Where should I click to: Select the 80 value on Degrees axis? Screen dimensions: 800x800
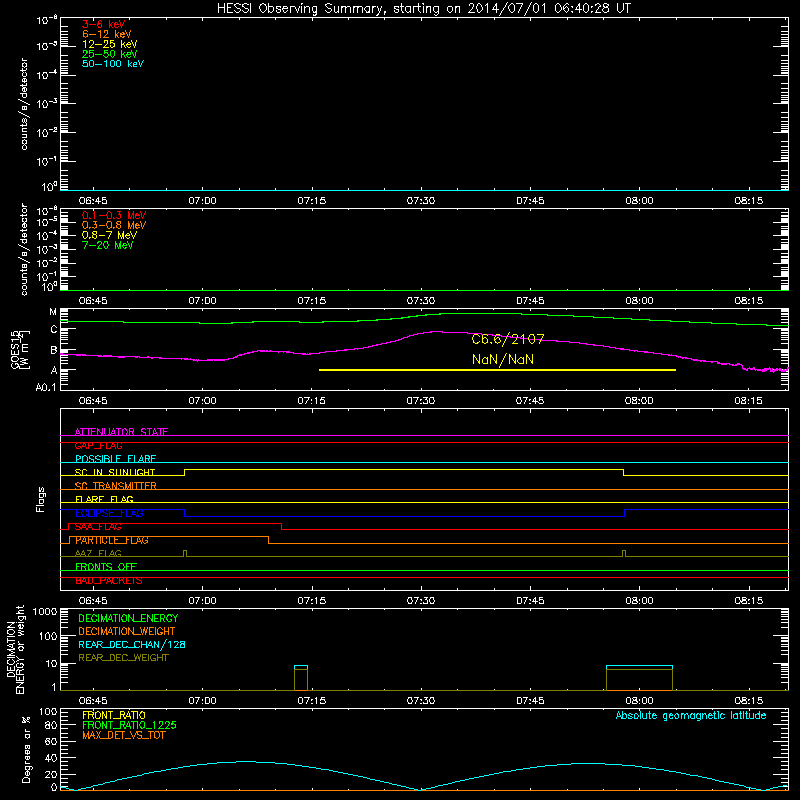(51, 726)
